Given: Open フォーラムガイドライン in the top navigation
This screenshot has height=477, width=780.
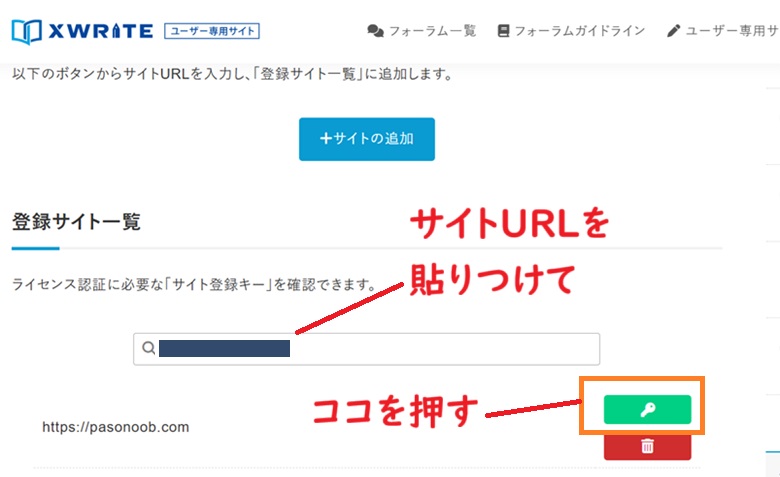Looking at the screenshot, I should point(572,31).
